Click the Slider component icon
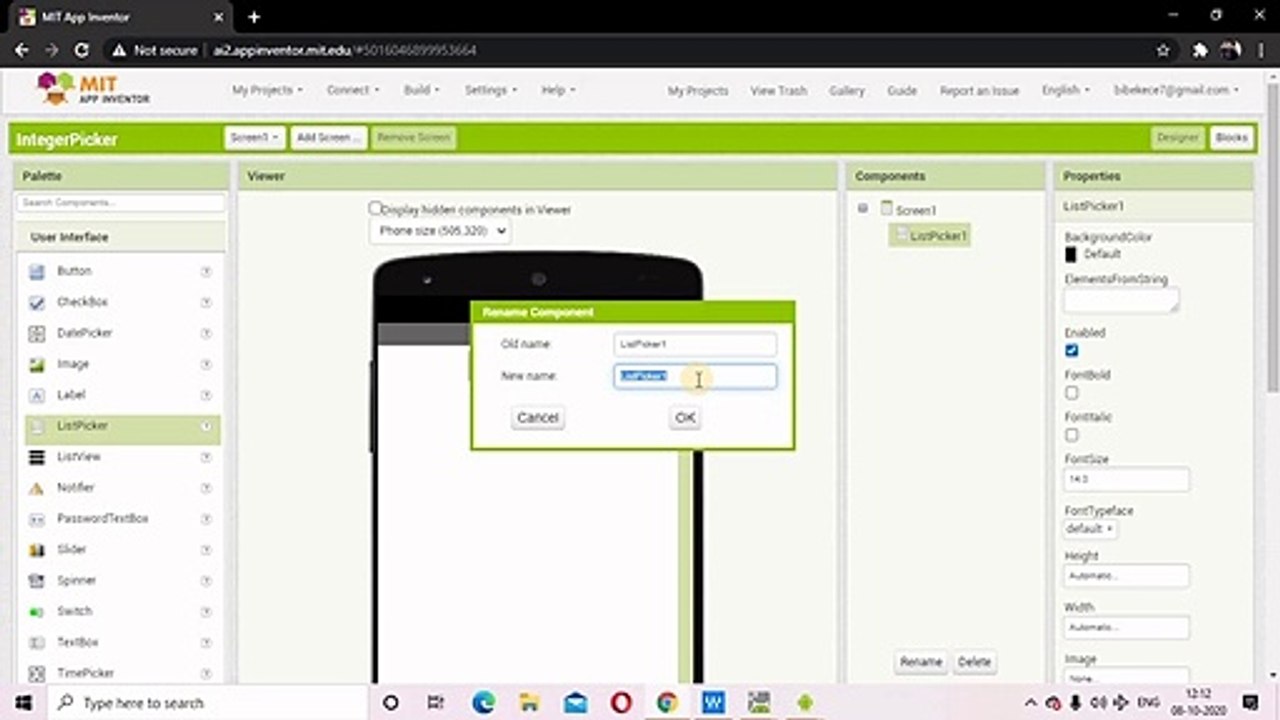 (x=37, y=550)
